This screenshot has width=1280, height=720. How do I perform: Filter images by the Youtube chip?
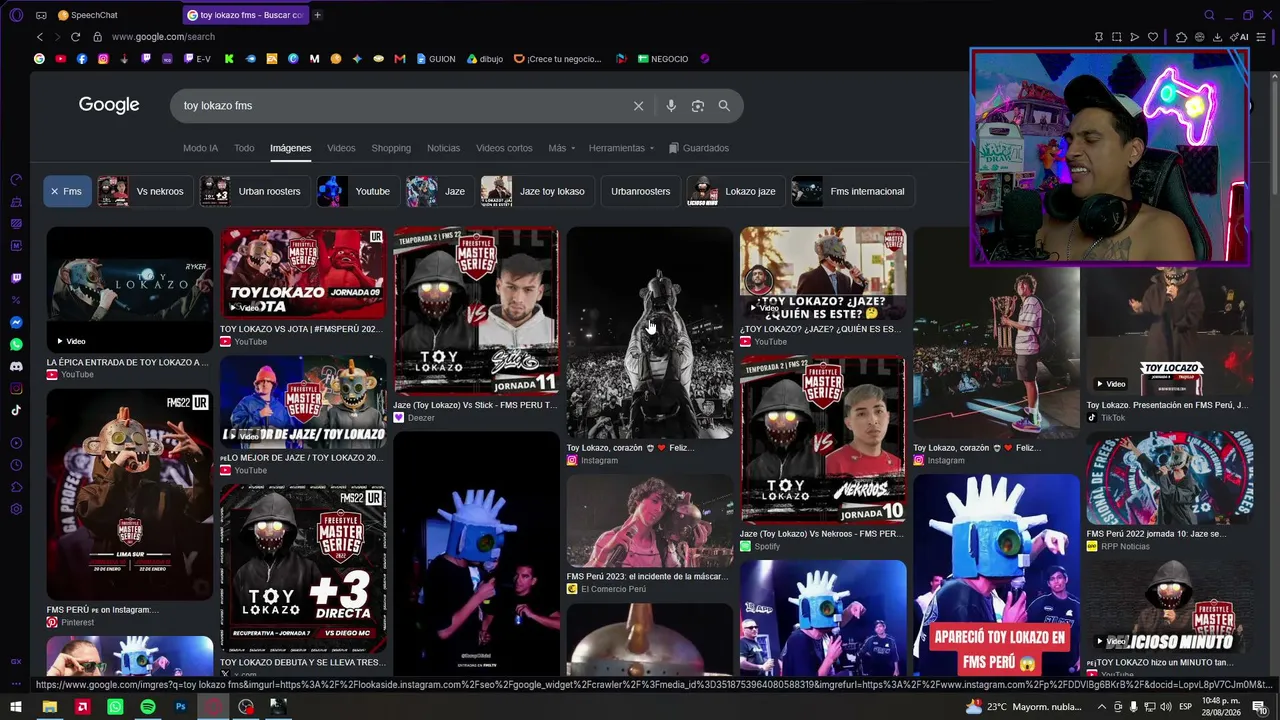[358, 191]
